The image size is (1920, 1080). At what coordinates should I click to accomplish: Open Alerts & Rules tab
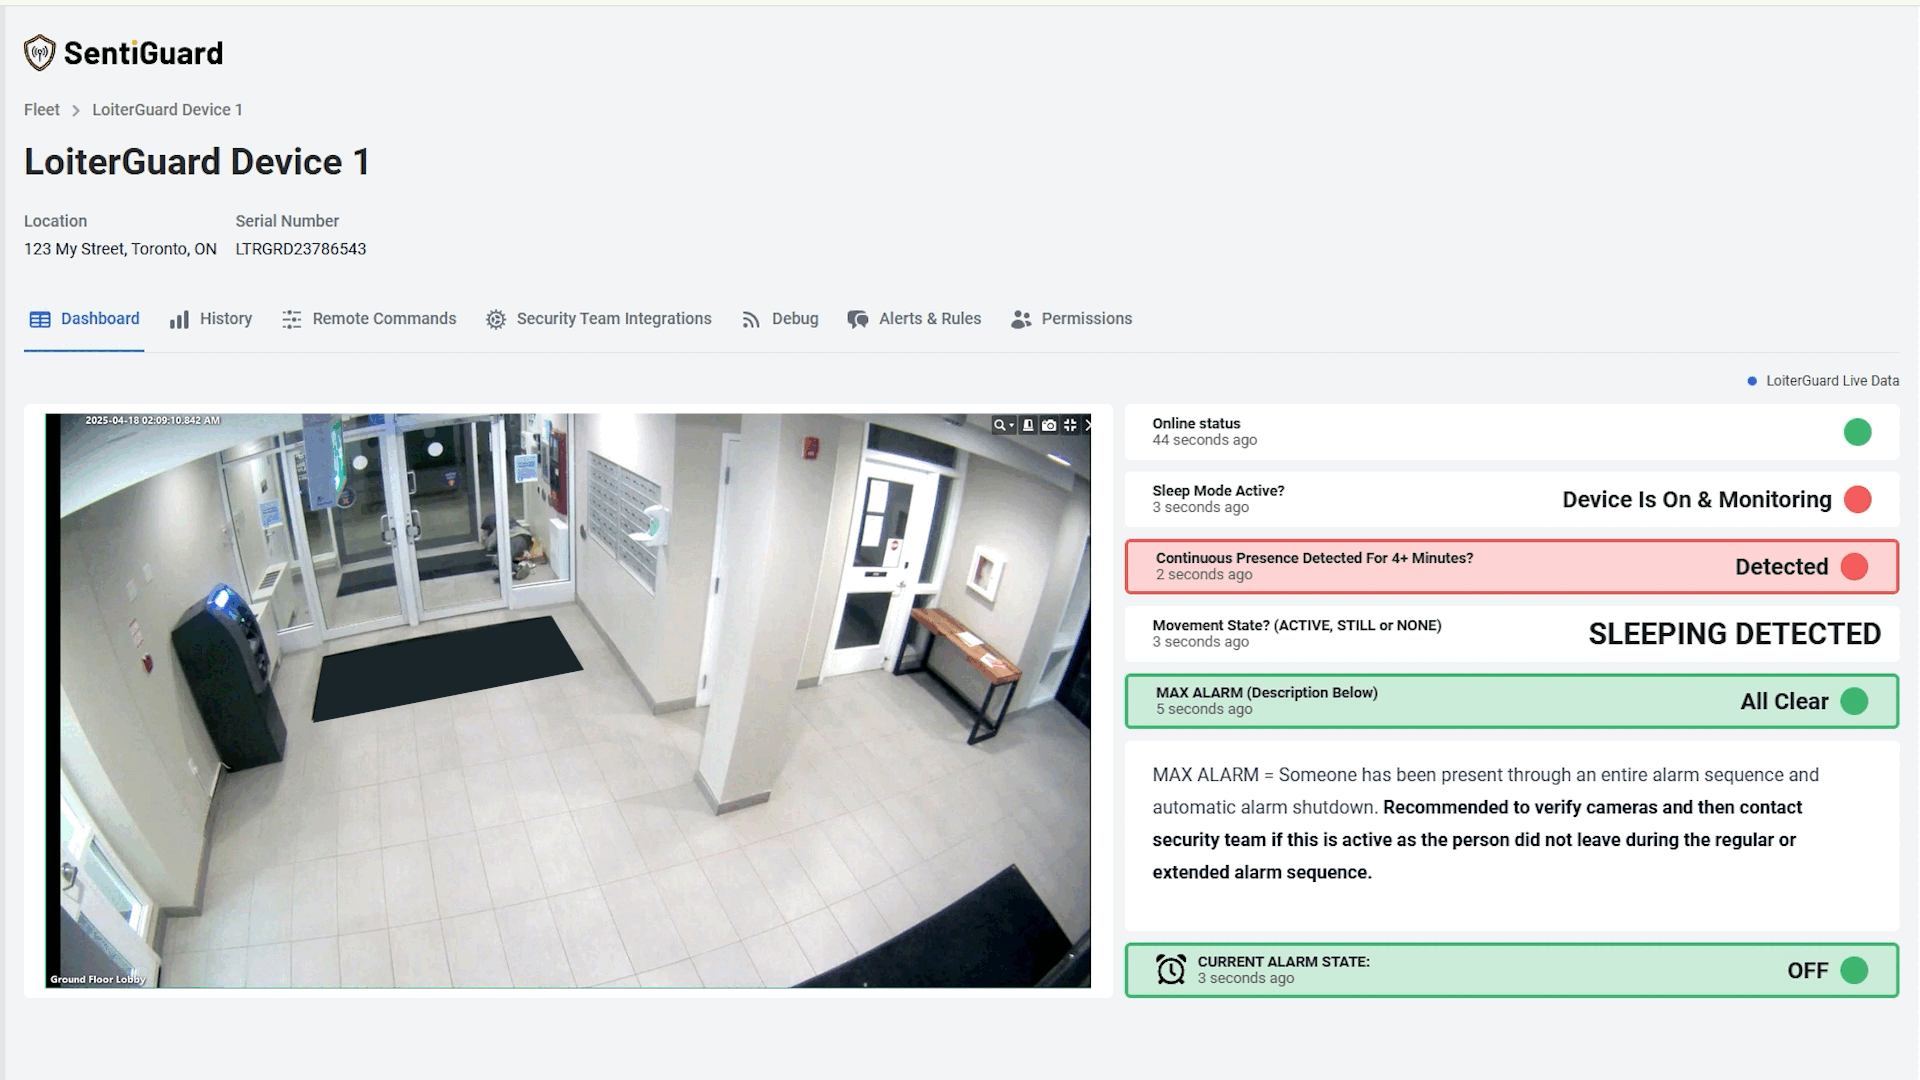914,319
